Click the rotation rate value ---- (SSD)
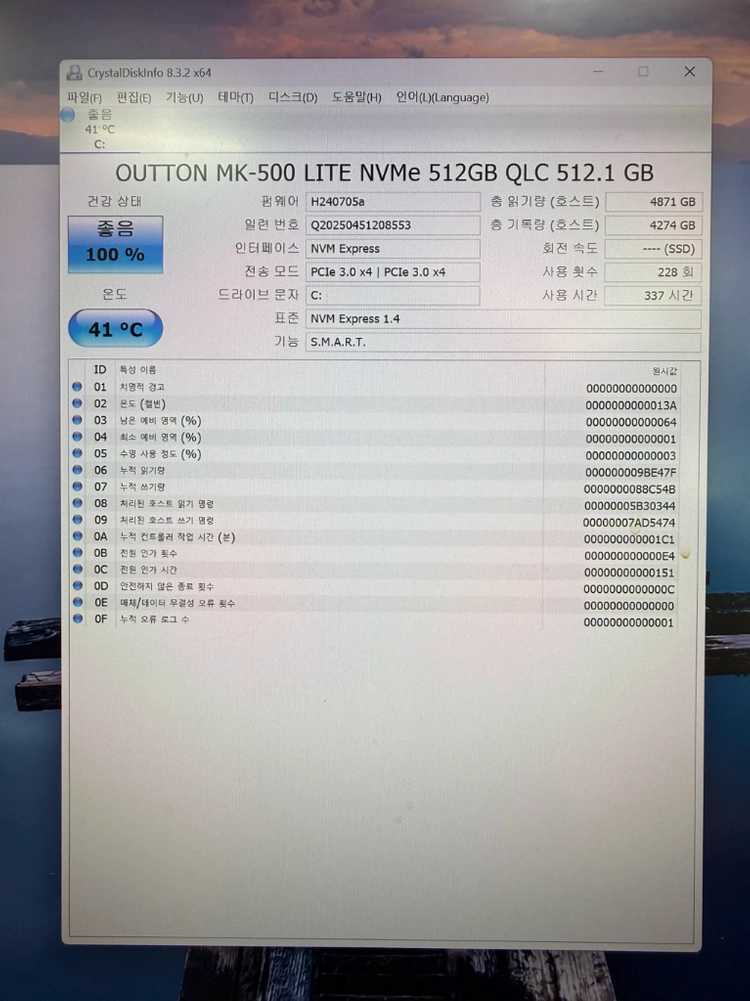 [654, 249]
